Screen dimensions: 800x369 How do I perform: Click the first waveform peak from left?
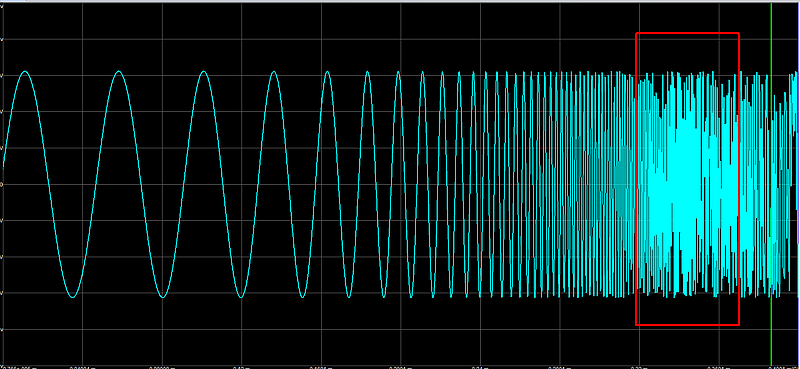tap(24, 72)
